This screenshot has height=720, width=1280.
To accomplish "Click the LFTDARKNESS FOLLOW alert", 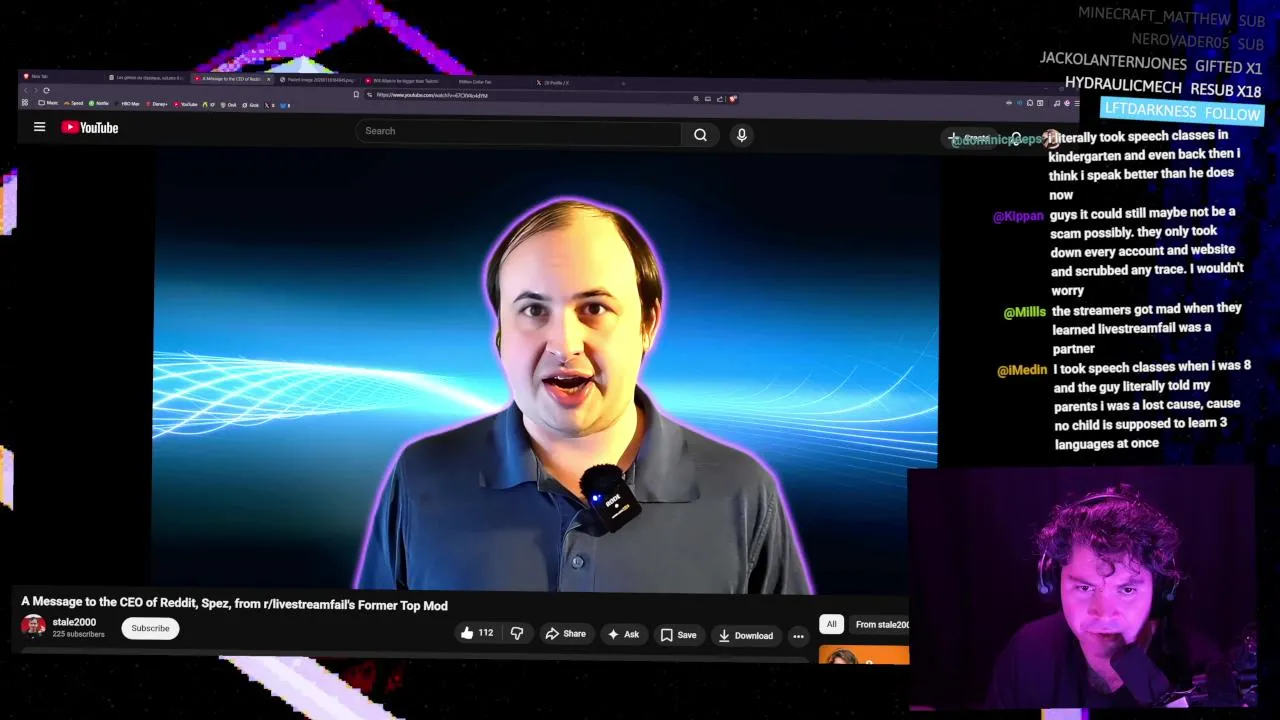I will coord(1182,112).
